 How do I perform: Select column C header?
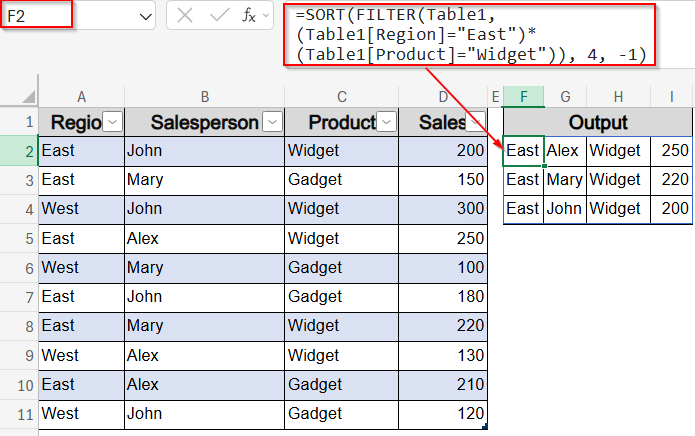341,96
